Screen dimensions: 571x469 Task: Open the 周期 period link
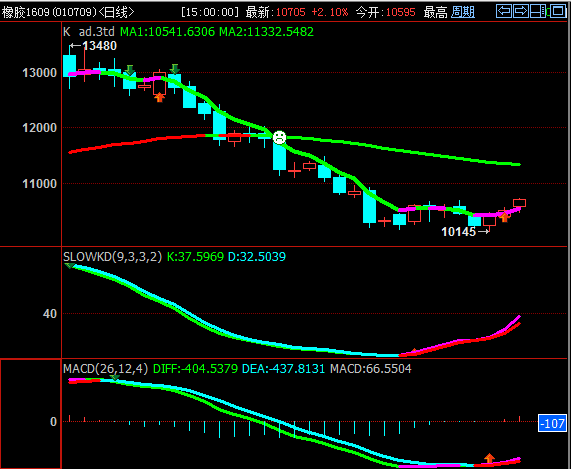point(463,12)
